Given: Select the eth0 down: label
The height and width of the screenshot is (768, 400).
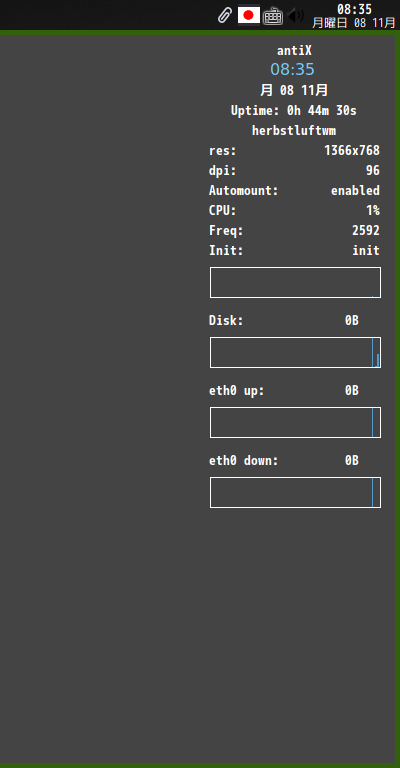Looking at the screenshot, I should click(x=244, y=461).
